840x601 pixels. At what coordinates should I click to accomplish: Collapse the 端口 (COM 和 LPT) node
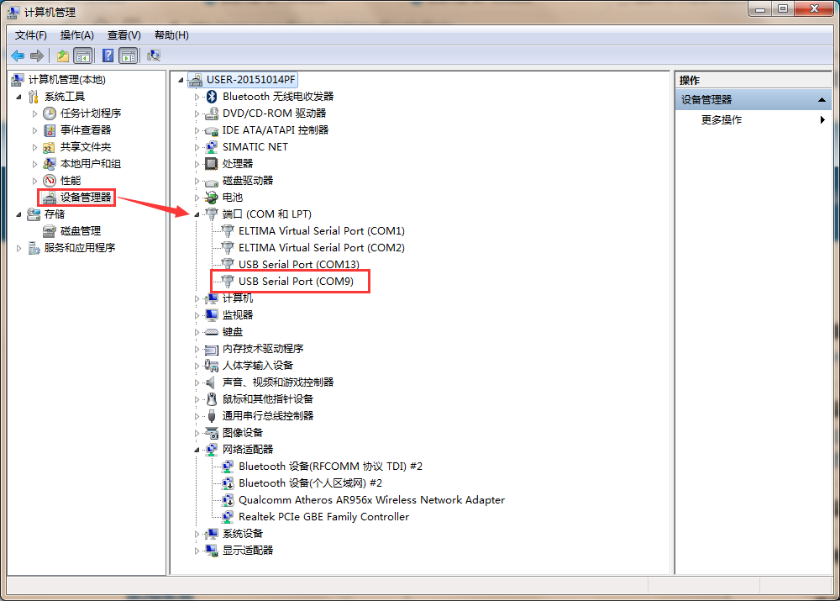197,214
